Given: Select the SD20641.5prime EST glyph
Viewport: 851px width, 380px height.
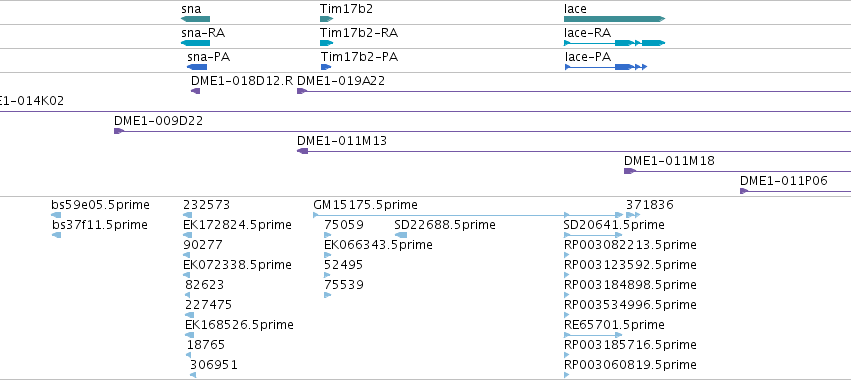Looking at the screenshot, I should 593,235.
